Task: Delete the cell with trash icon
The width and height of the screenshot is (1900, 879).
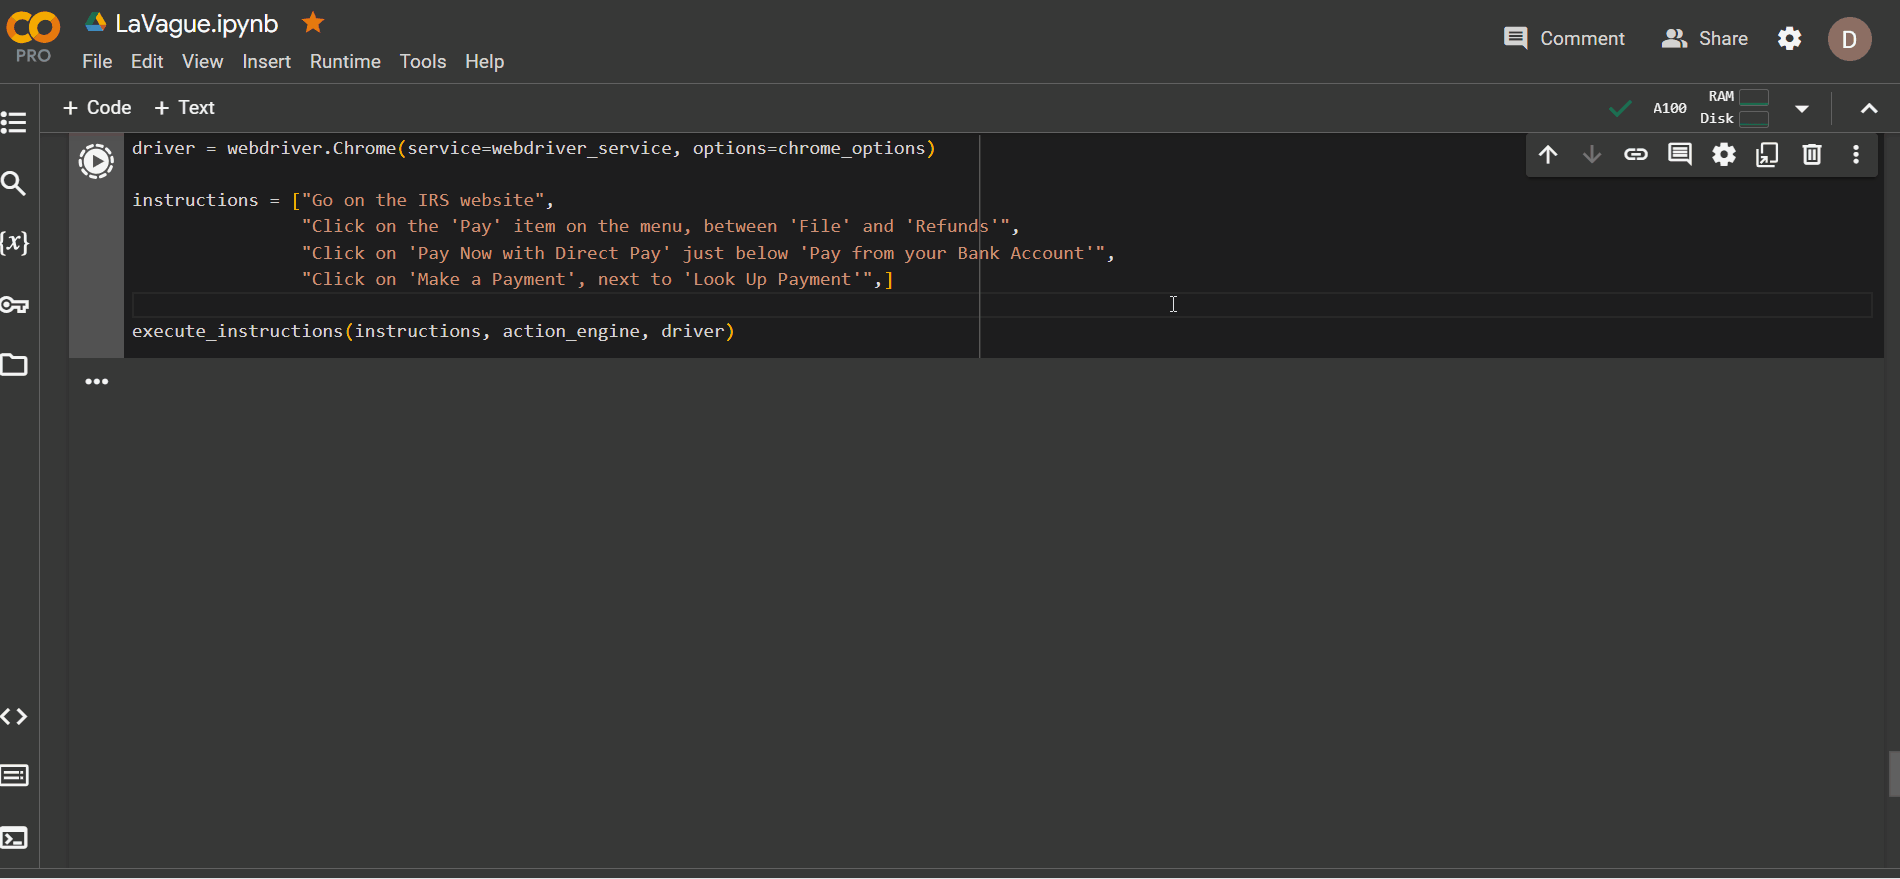Action: click(x=1812, y=154)
